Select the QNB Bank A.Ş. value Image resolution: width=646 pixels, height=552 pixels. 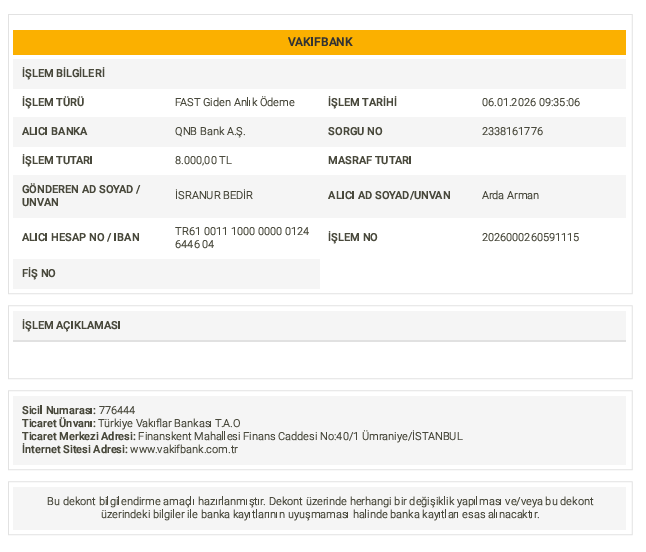click(210, 131)
